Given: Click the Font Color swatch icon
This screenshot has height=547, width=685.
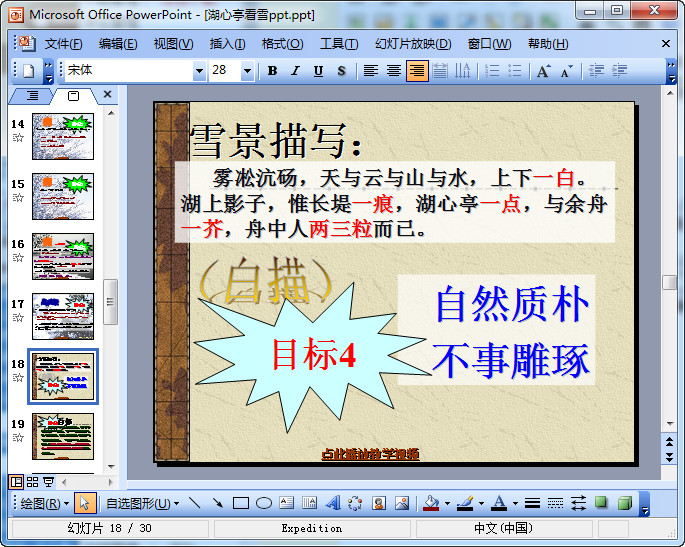Looking at the screenshot, I should (x=499, y=503).
